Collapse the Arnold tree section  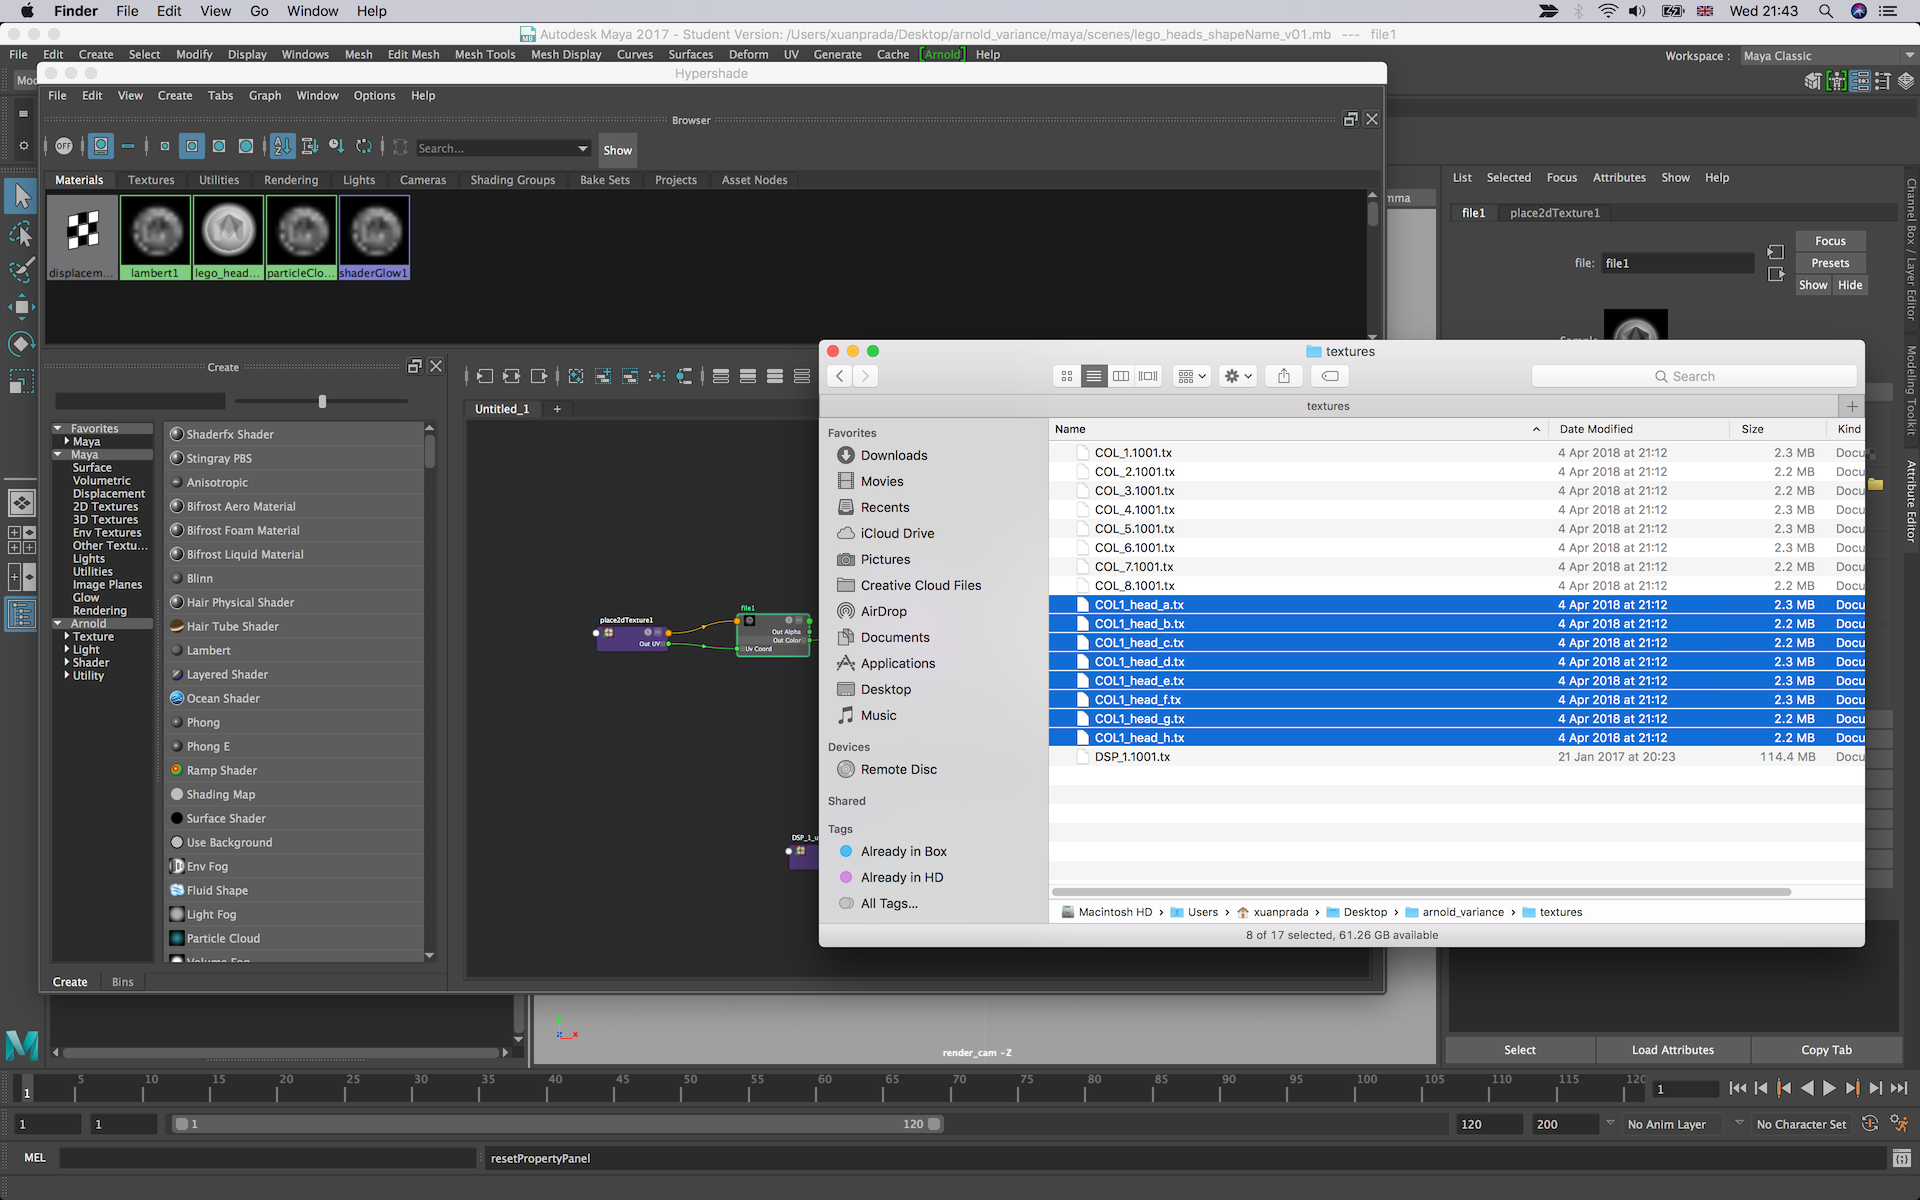pyautogui.click(x=58, y=623)
